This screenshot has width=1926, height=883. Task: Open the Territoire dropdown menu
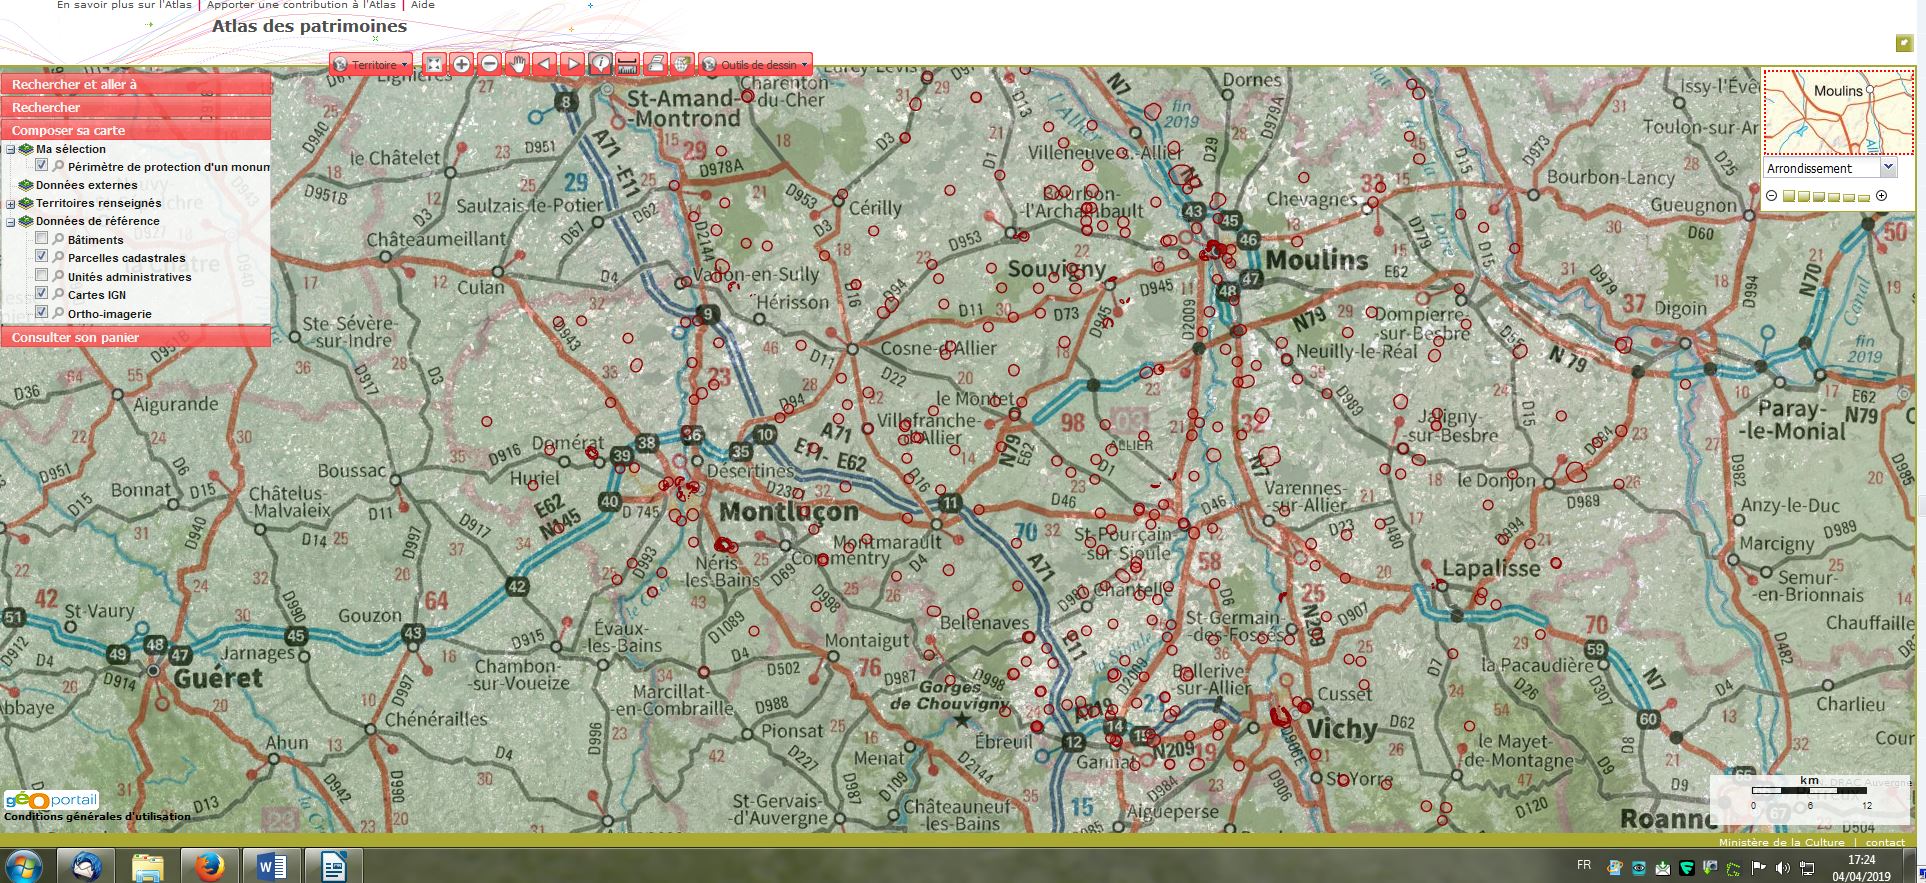tap(371, 64)
